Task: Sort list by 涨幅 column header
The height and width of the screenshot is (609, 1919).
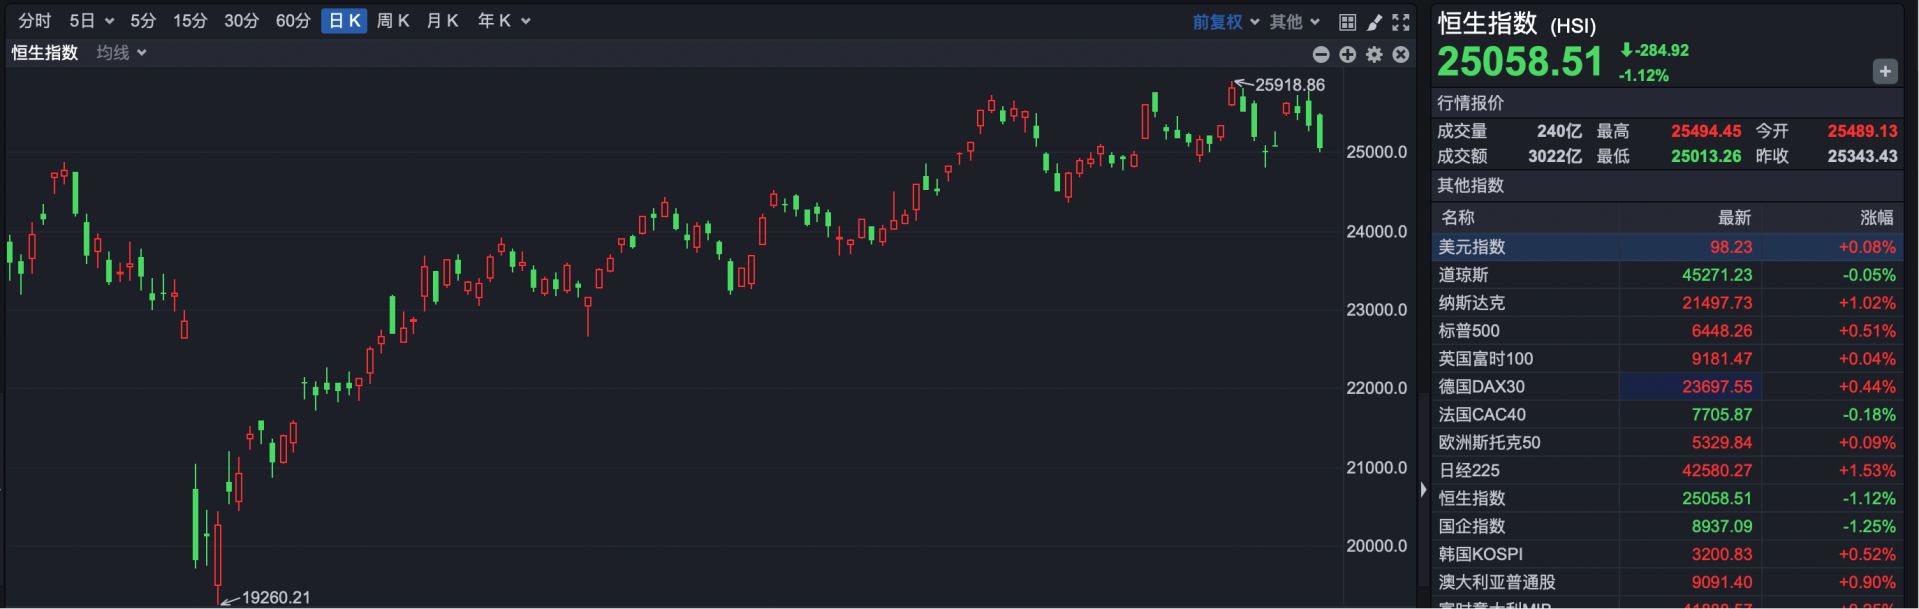Action: pyautogui.click(x=1877, y=218)
